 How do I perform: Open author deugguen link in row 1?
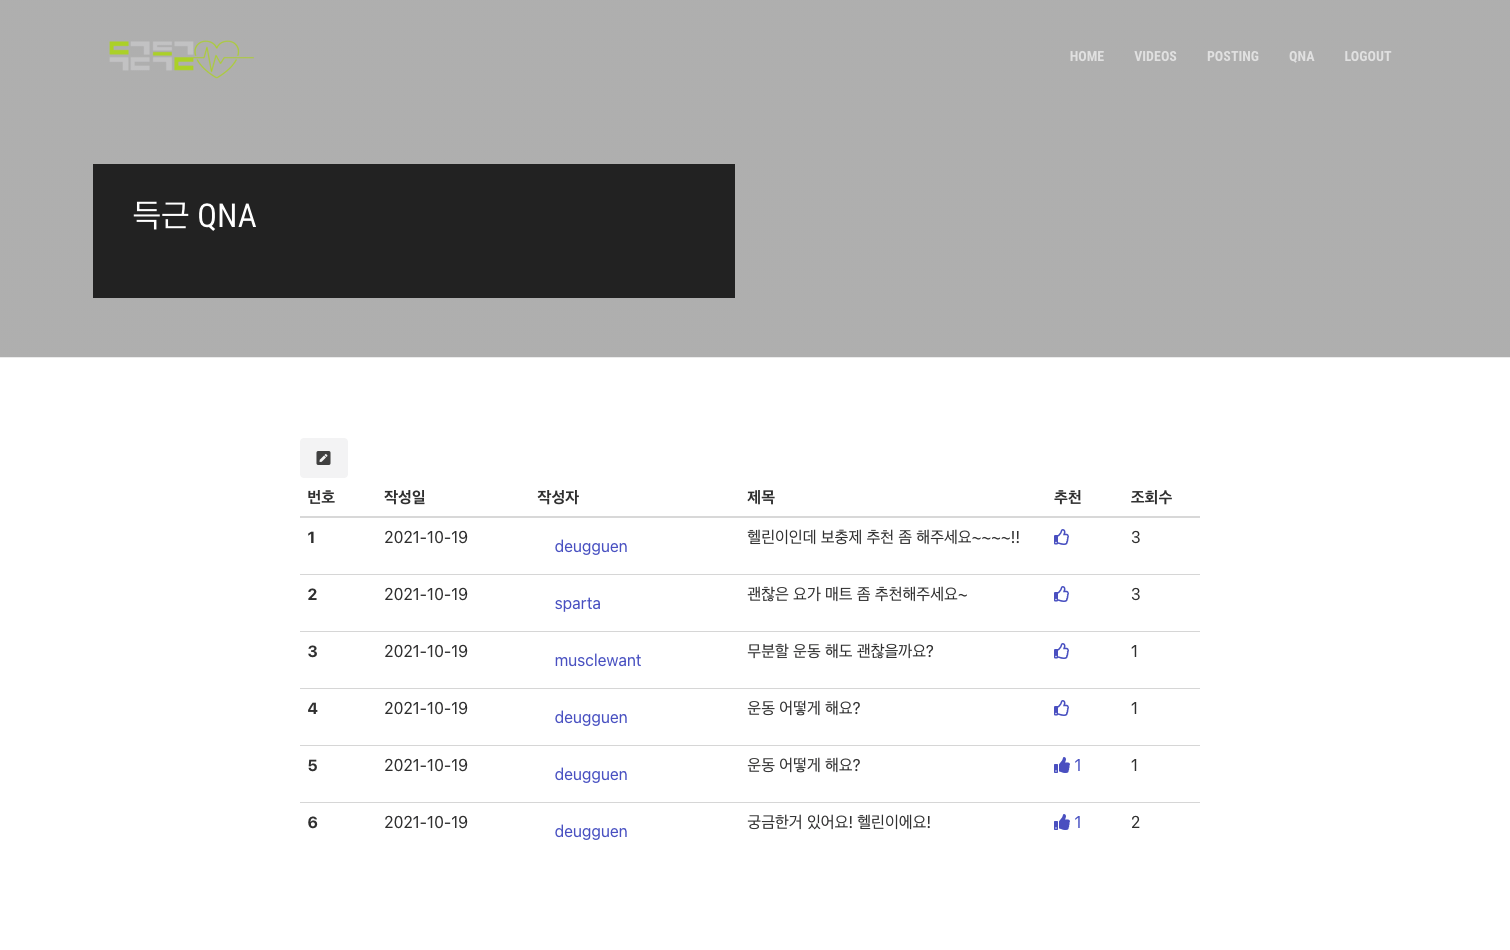click(x=591, y=546)
